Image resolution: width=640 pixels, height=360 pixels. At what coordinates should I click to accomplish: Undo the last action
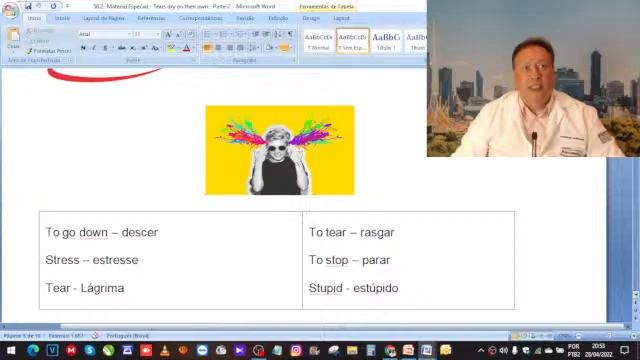tap(39, 6)
